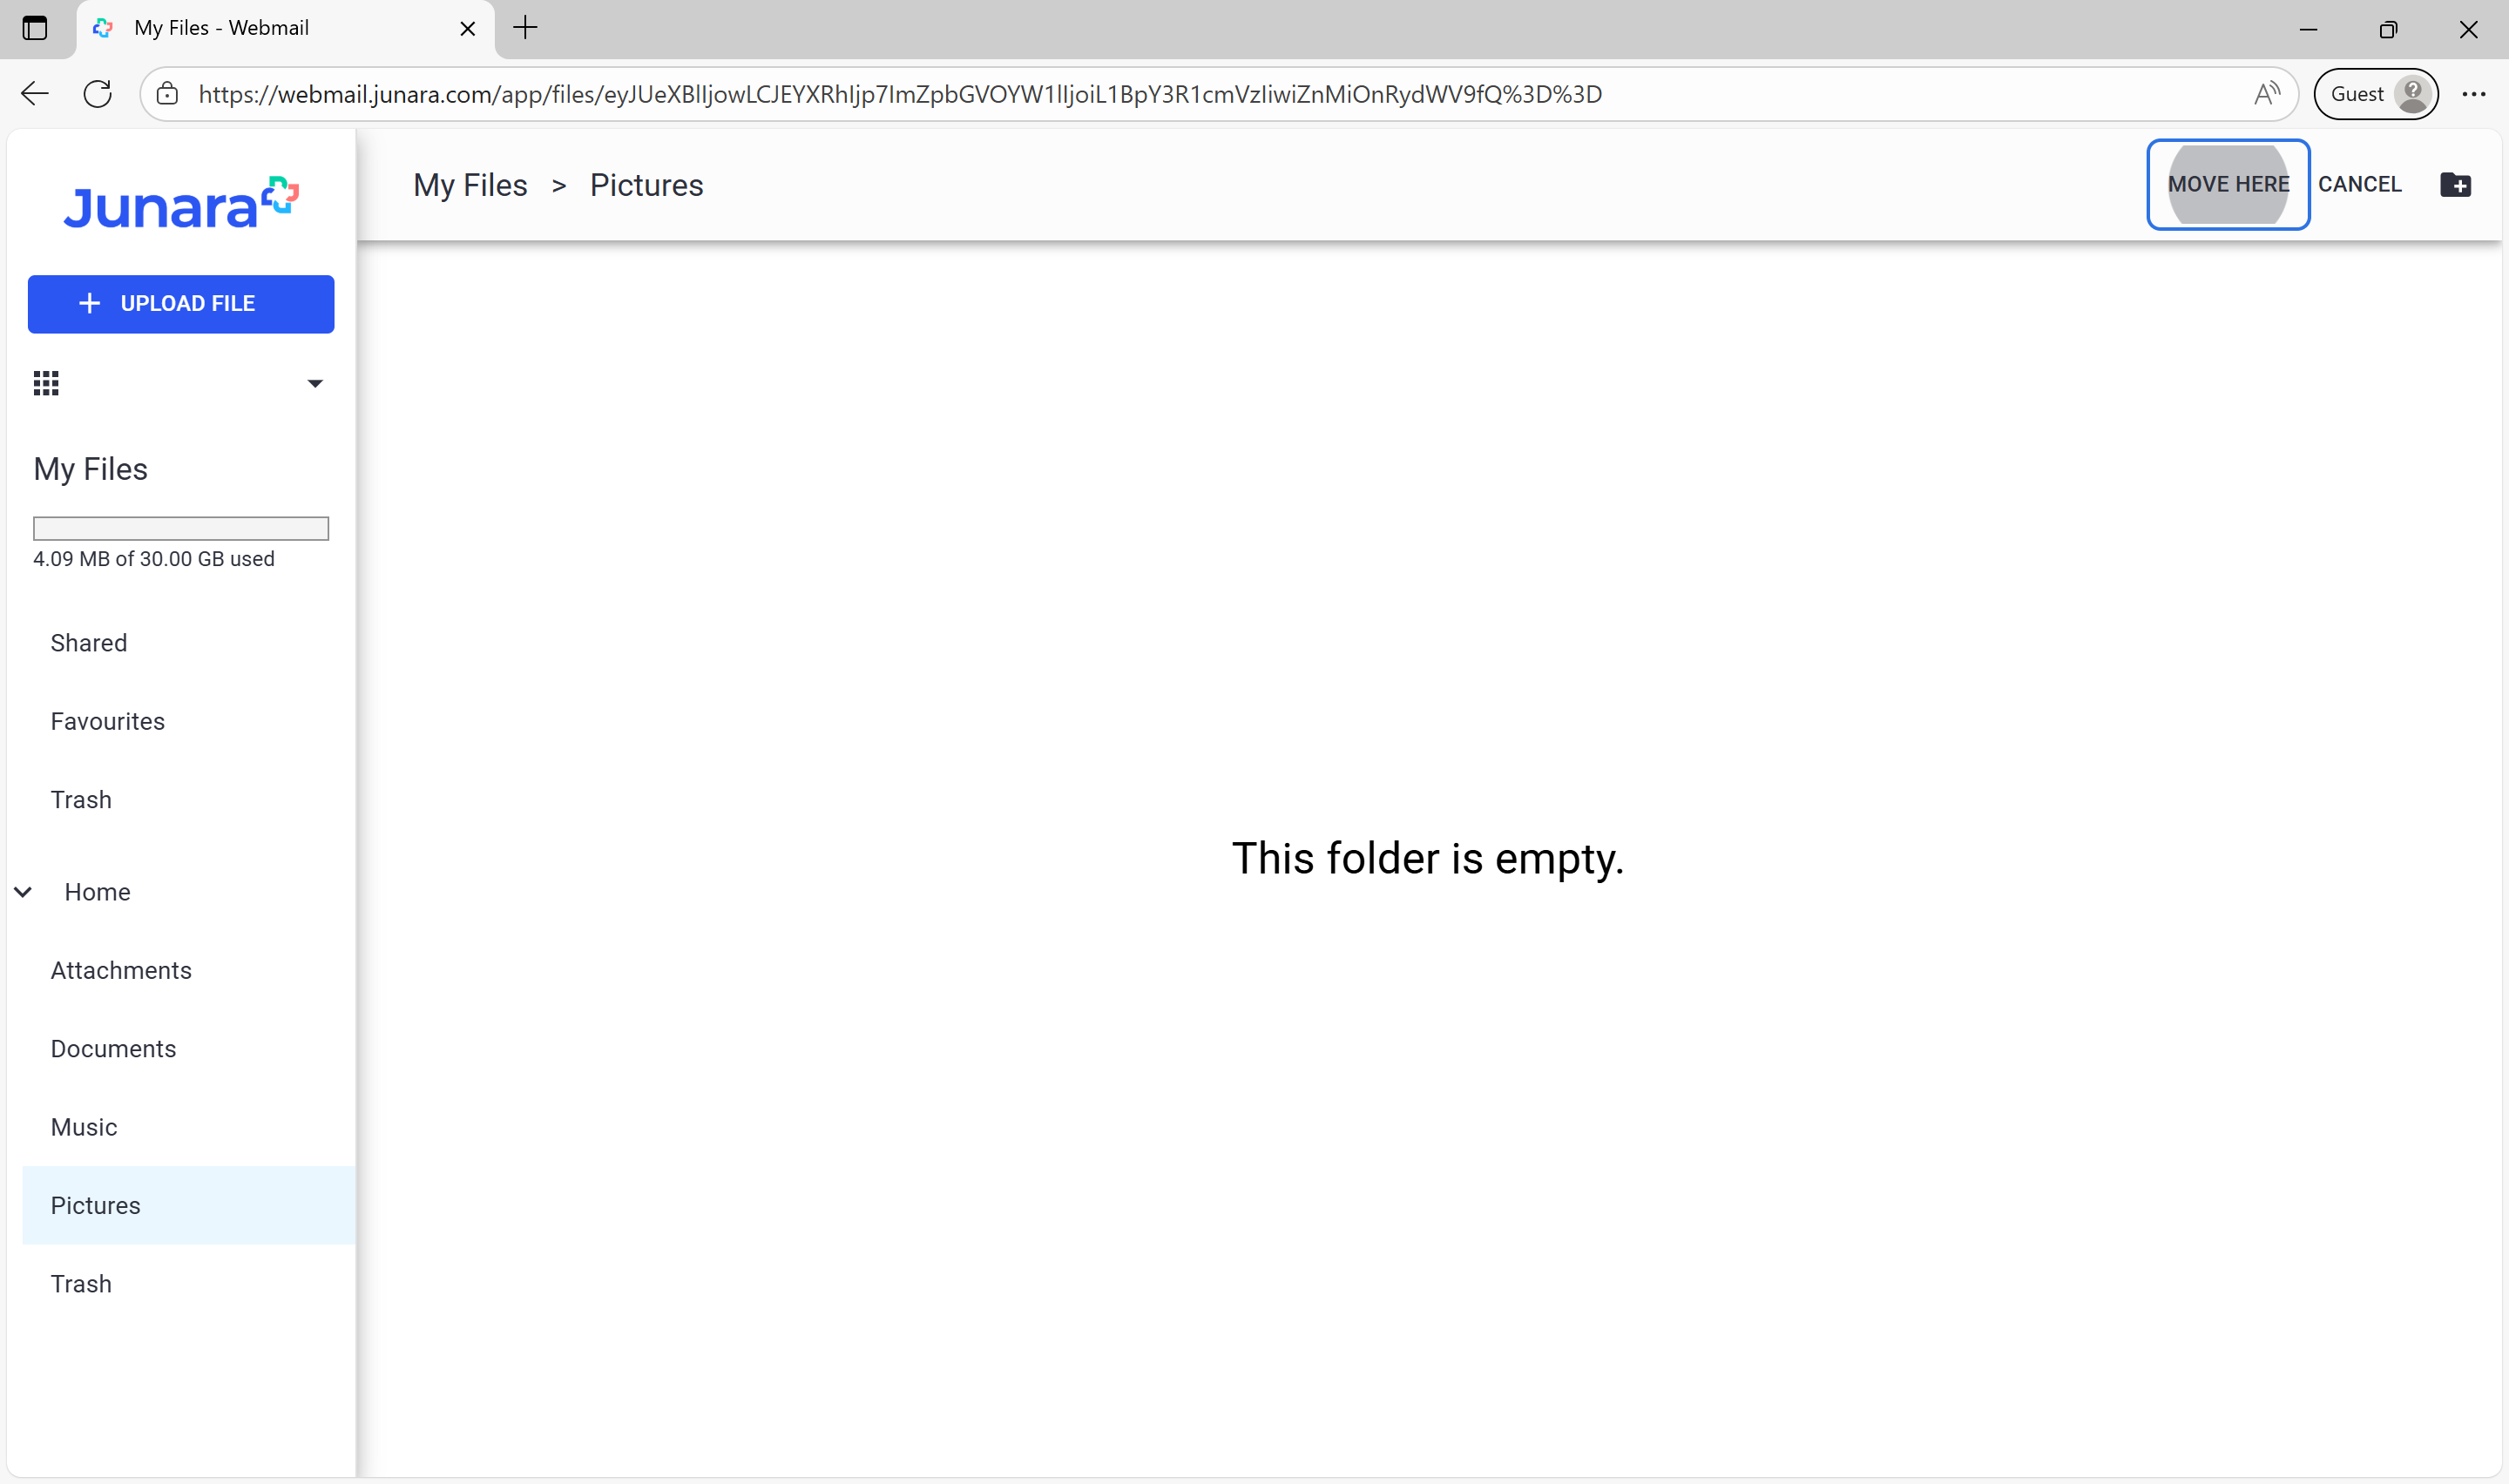The width and height of the screenshot is (2509, 1484).
Task: Minimize the browser window
Action: click(2308, 29)
